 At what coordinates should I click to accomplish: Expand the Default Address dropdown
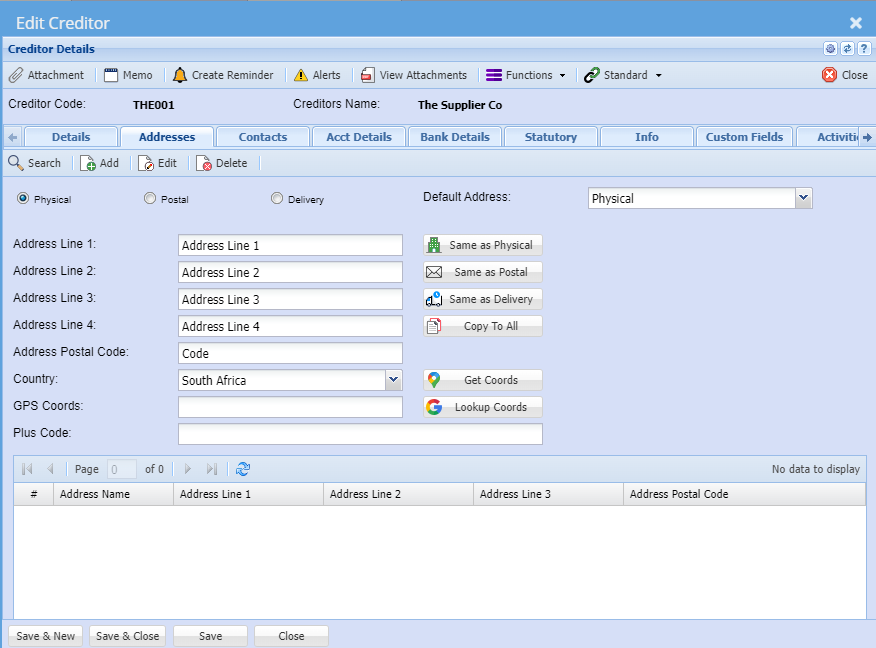[803, 198]
